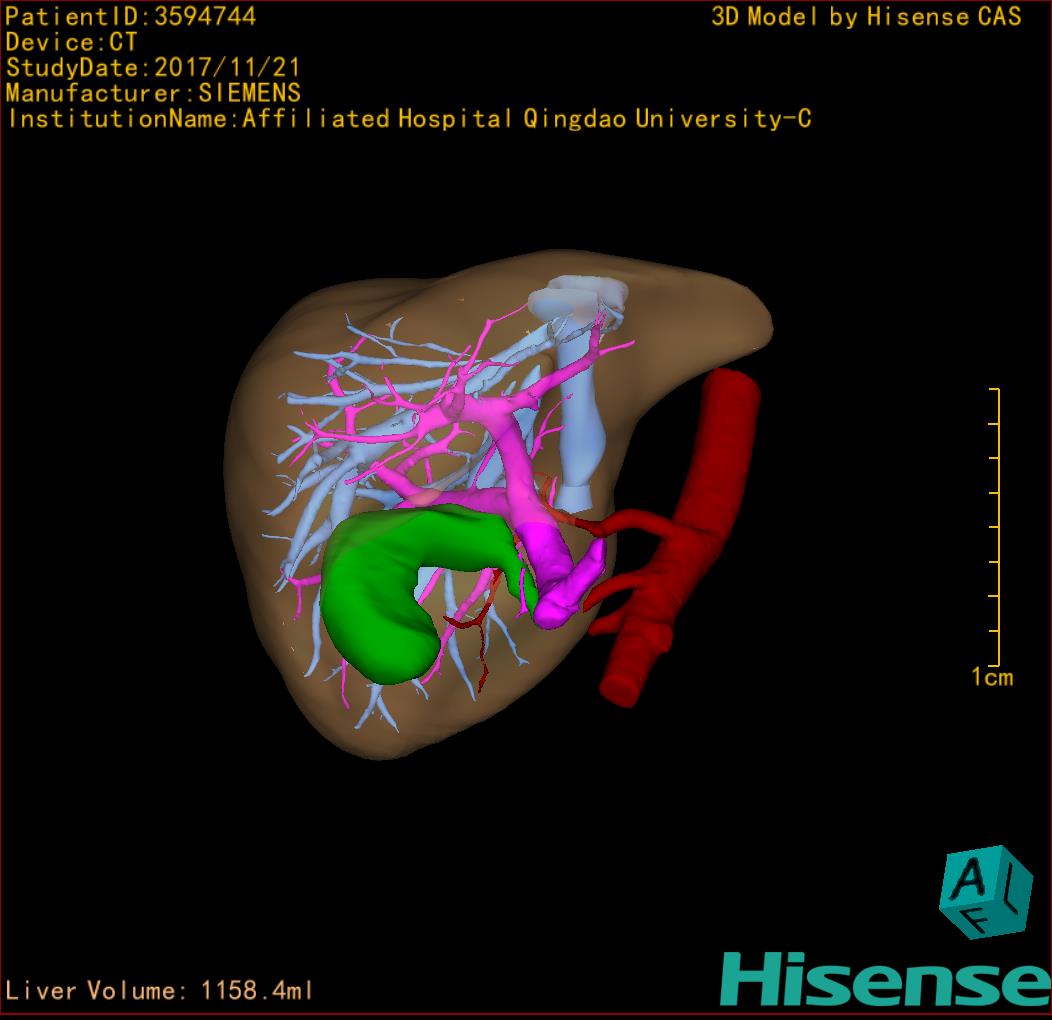Click the Liver Volume: 1158.4ml readout
The image size is (1052, 1020).
(x=159, y=991)
